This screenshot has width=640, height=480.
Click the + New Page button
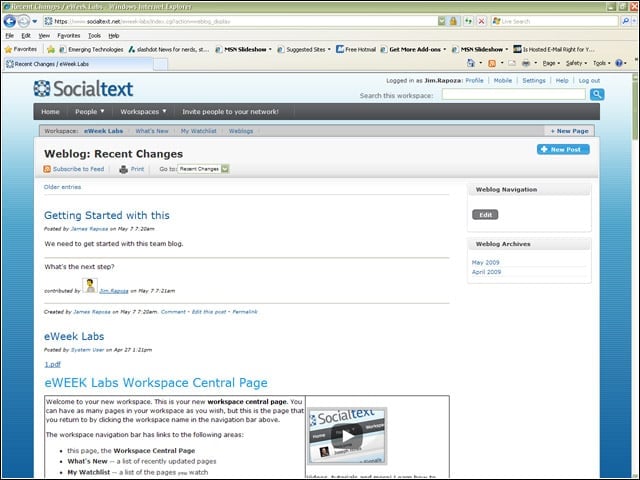tap(569, 131)
